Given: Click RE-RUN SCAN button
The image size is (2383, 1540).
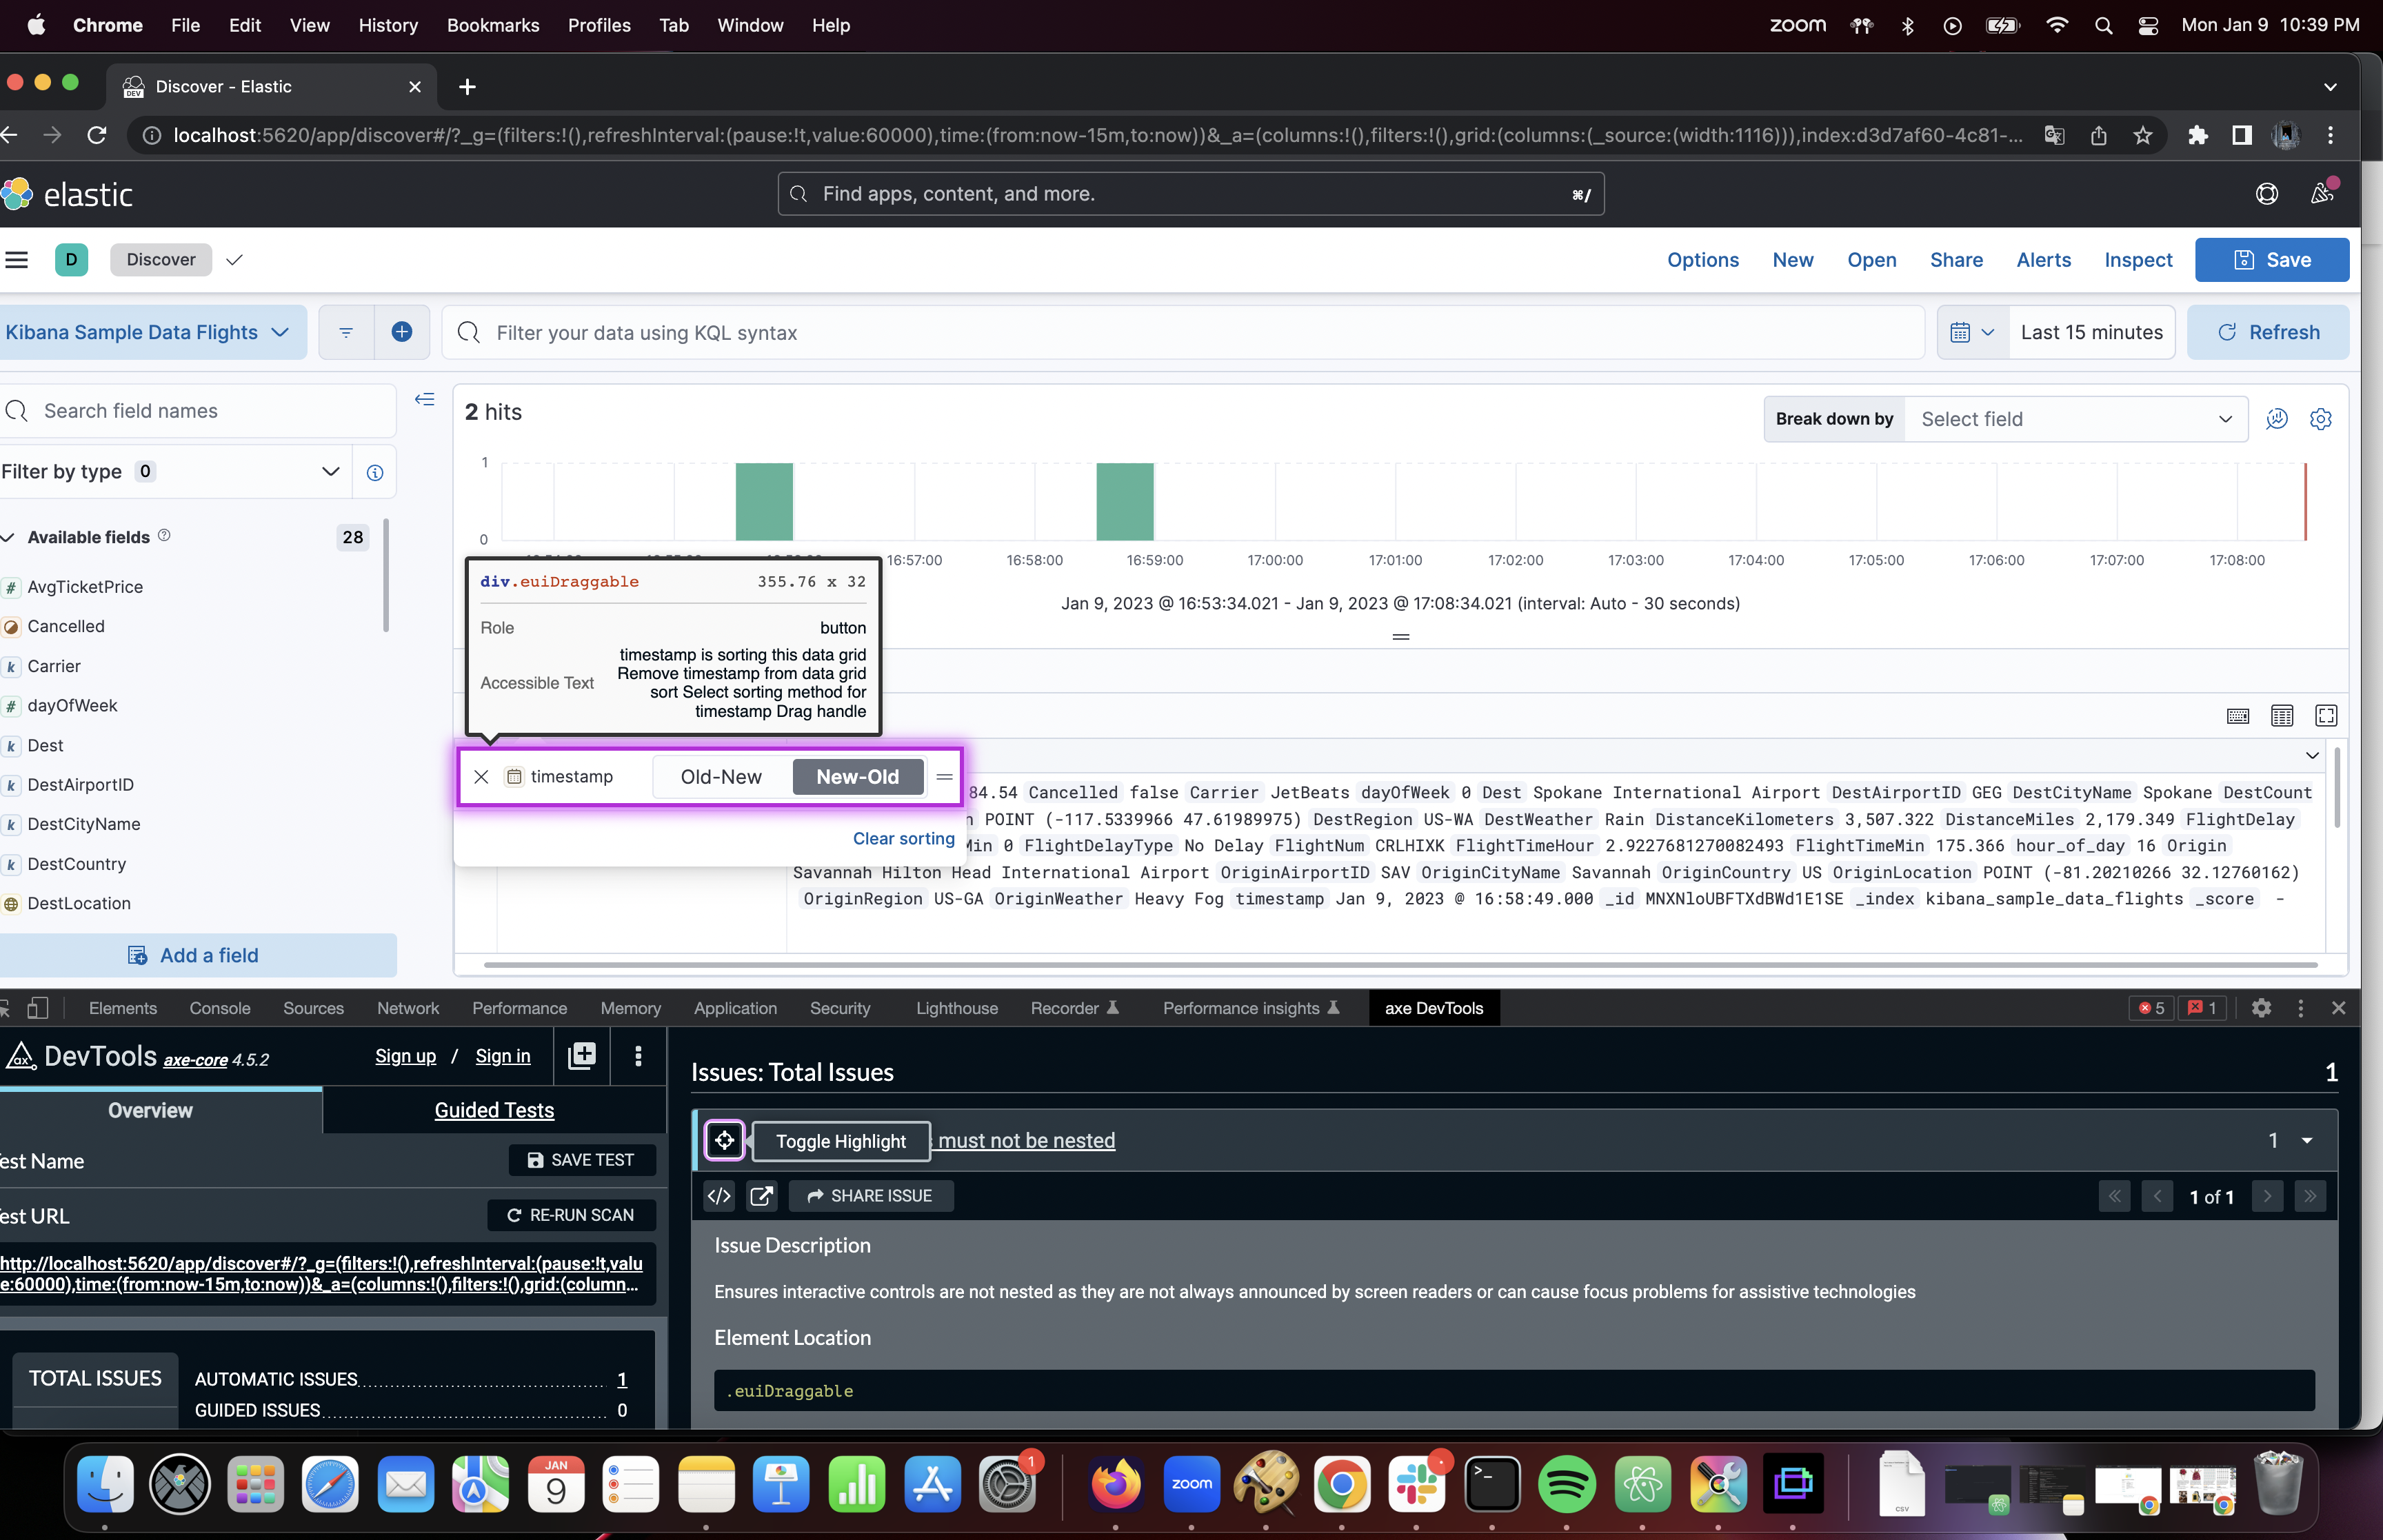Looking at the screenshot, I should coord(571,1215).
